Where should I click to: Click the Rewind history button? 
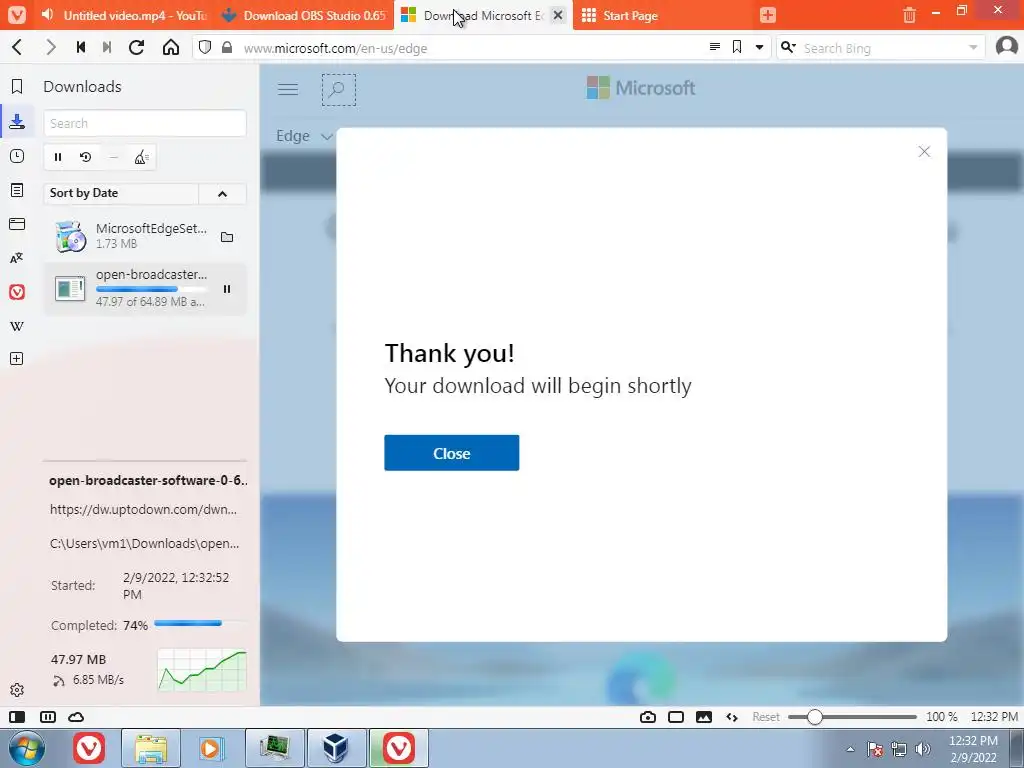pyautogui.click(x=81, y=47)
